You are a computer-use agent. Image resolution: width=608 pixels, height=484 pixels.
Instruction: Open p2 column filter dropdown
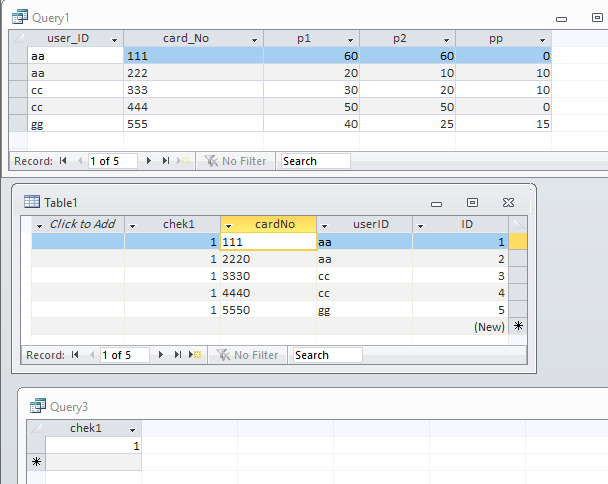point(447,40)
